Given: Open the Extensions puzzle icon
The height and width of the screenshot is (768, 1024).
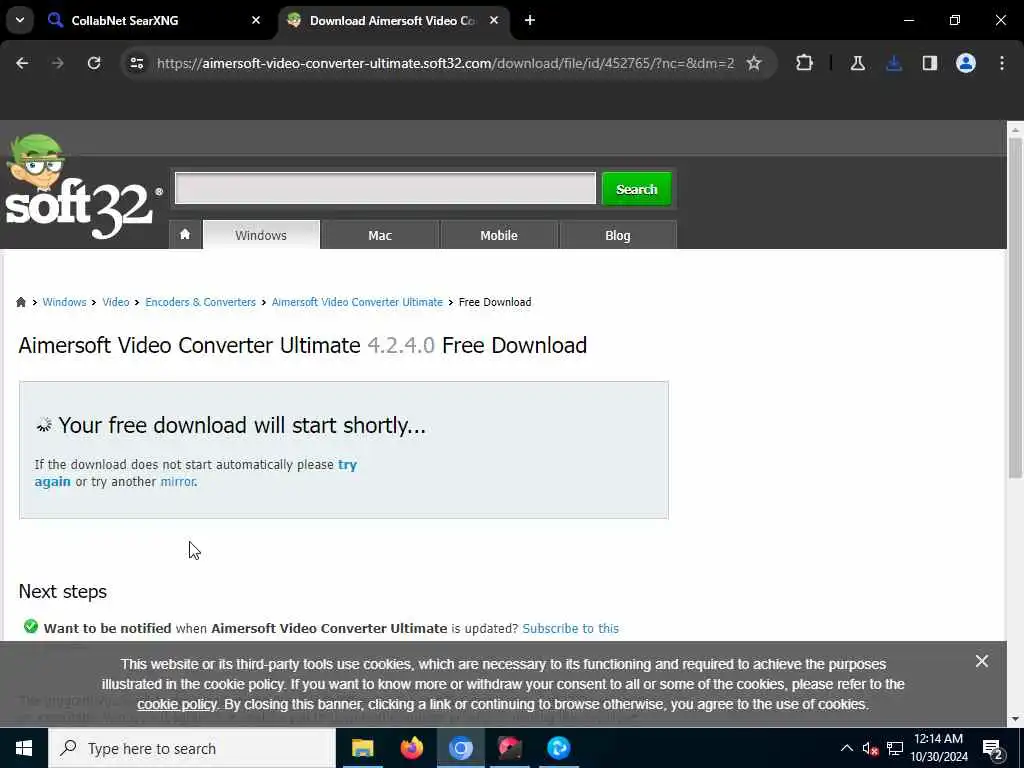Looking at the screenshot, I should [805, 63].
